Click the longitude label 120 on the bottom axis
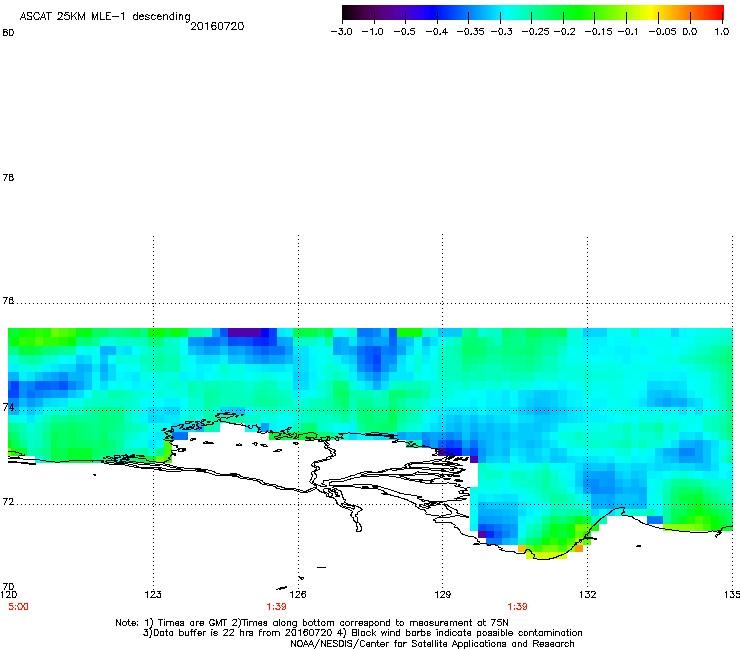Image resolution: width=740 pixels, height=650 pixels. 8,595
